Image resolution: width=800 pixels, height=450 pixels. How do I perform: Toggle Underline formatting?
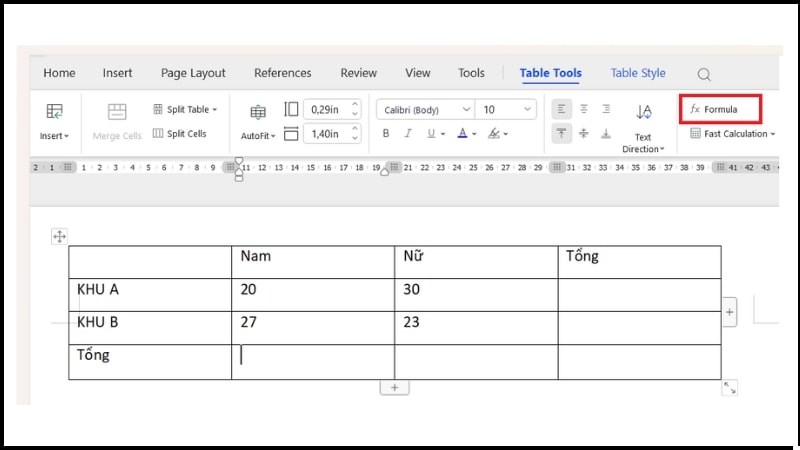tap(432, 133)
